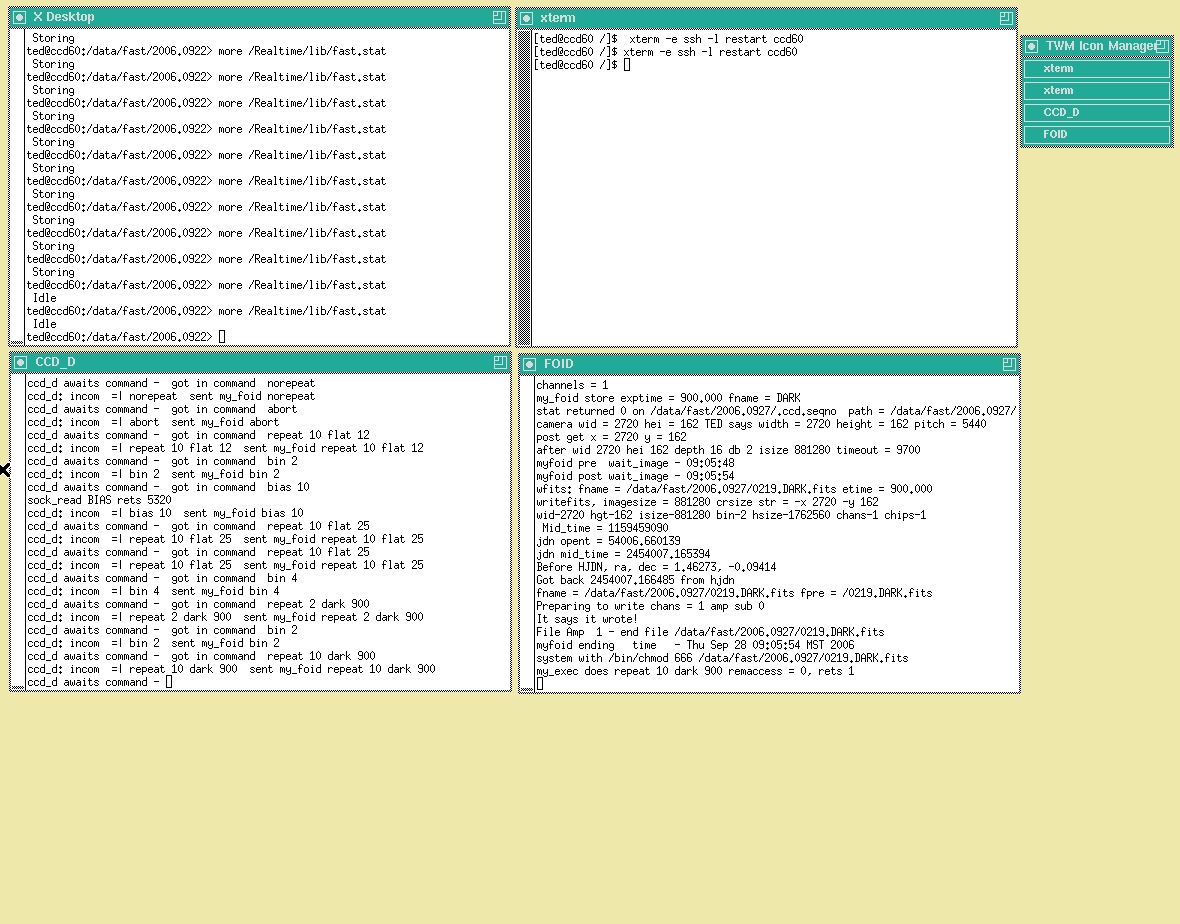
Task: Click the xterm window's left scrollbar
Action: click(x=524, y=188)
